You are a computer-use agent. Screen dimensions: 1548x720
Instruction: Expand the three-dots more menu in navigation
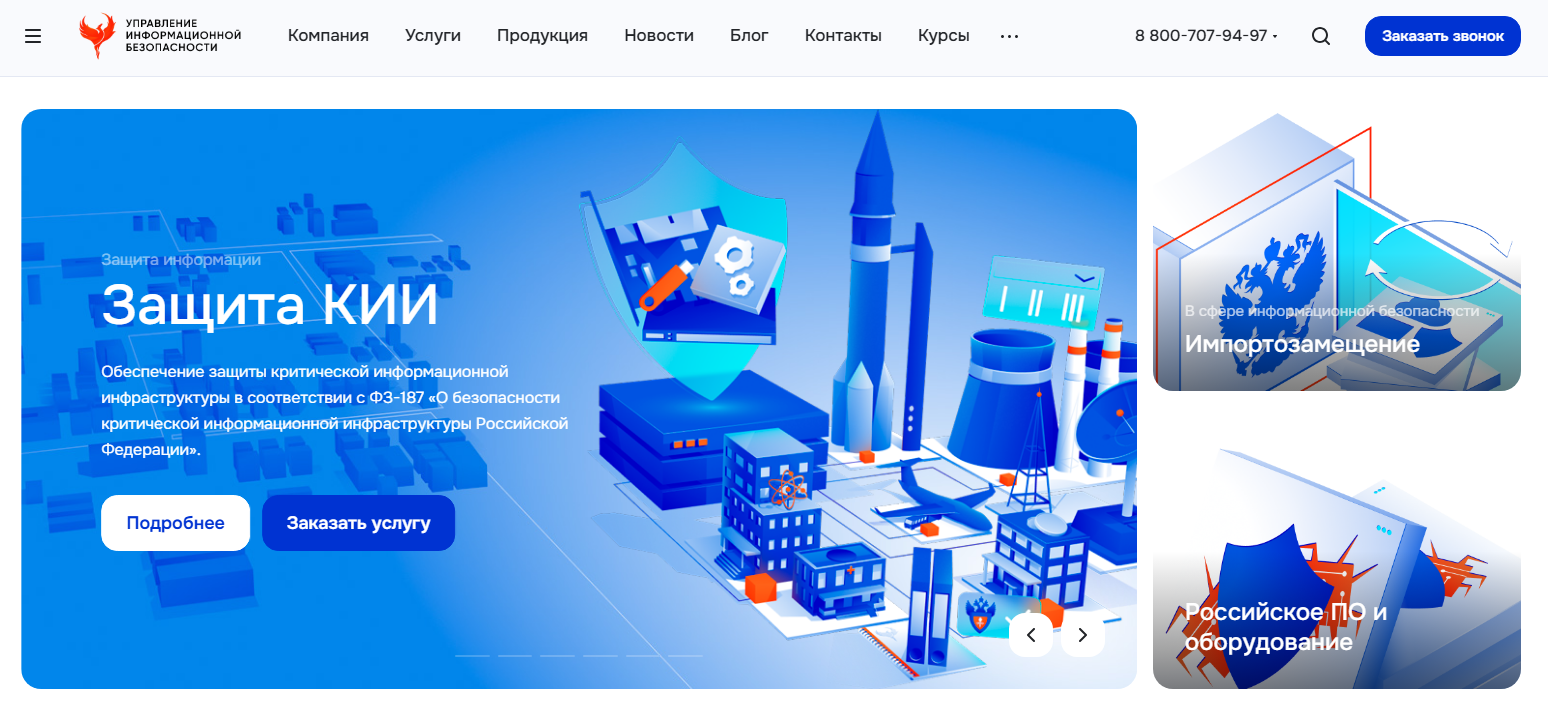[1009, 36]
